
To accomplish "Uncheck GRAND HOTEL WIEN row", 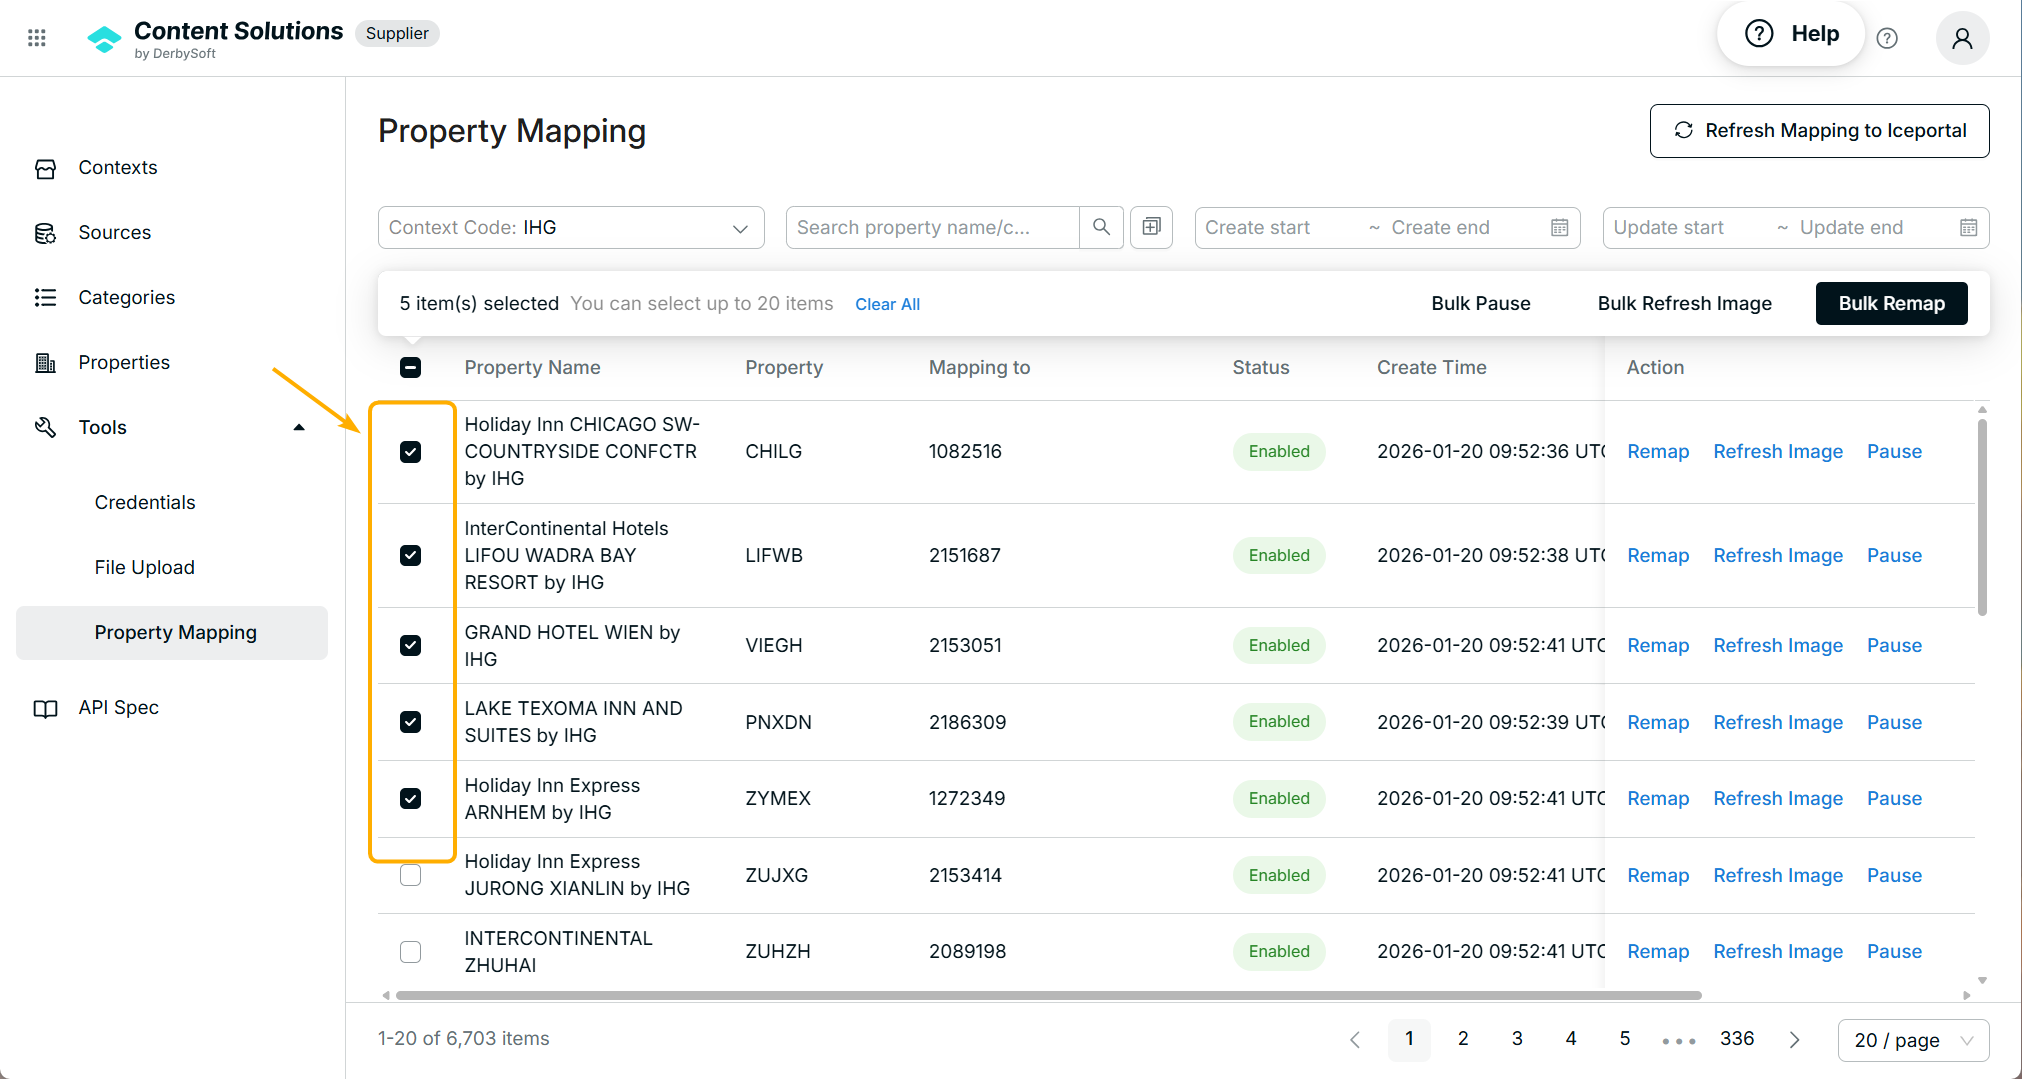I will (x=410, y=646).
